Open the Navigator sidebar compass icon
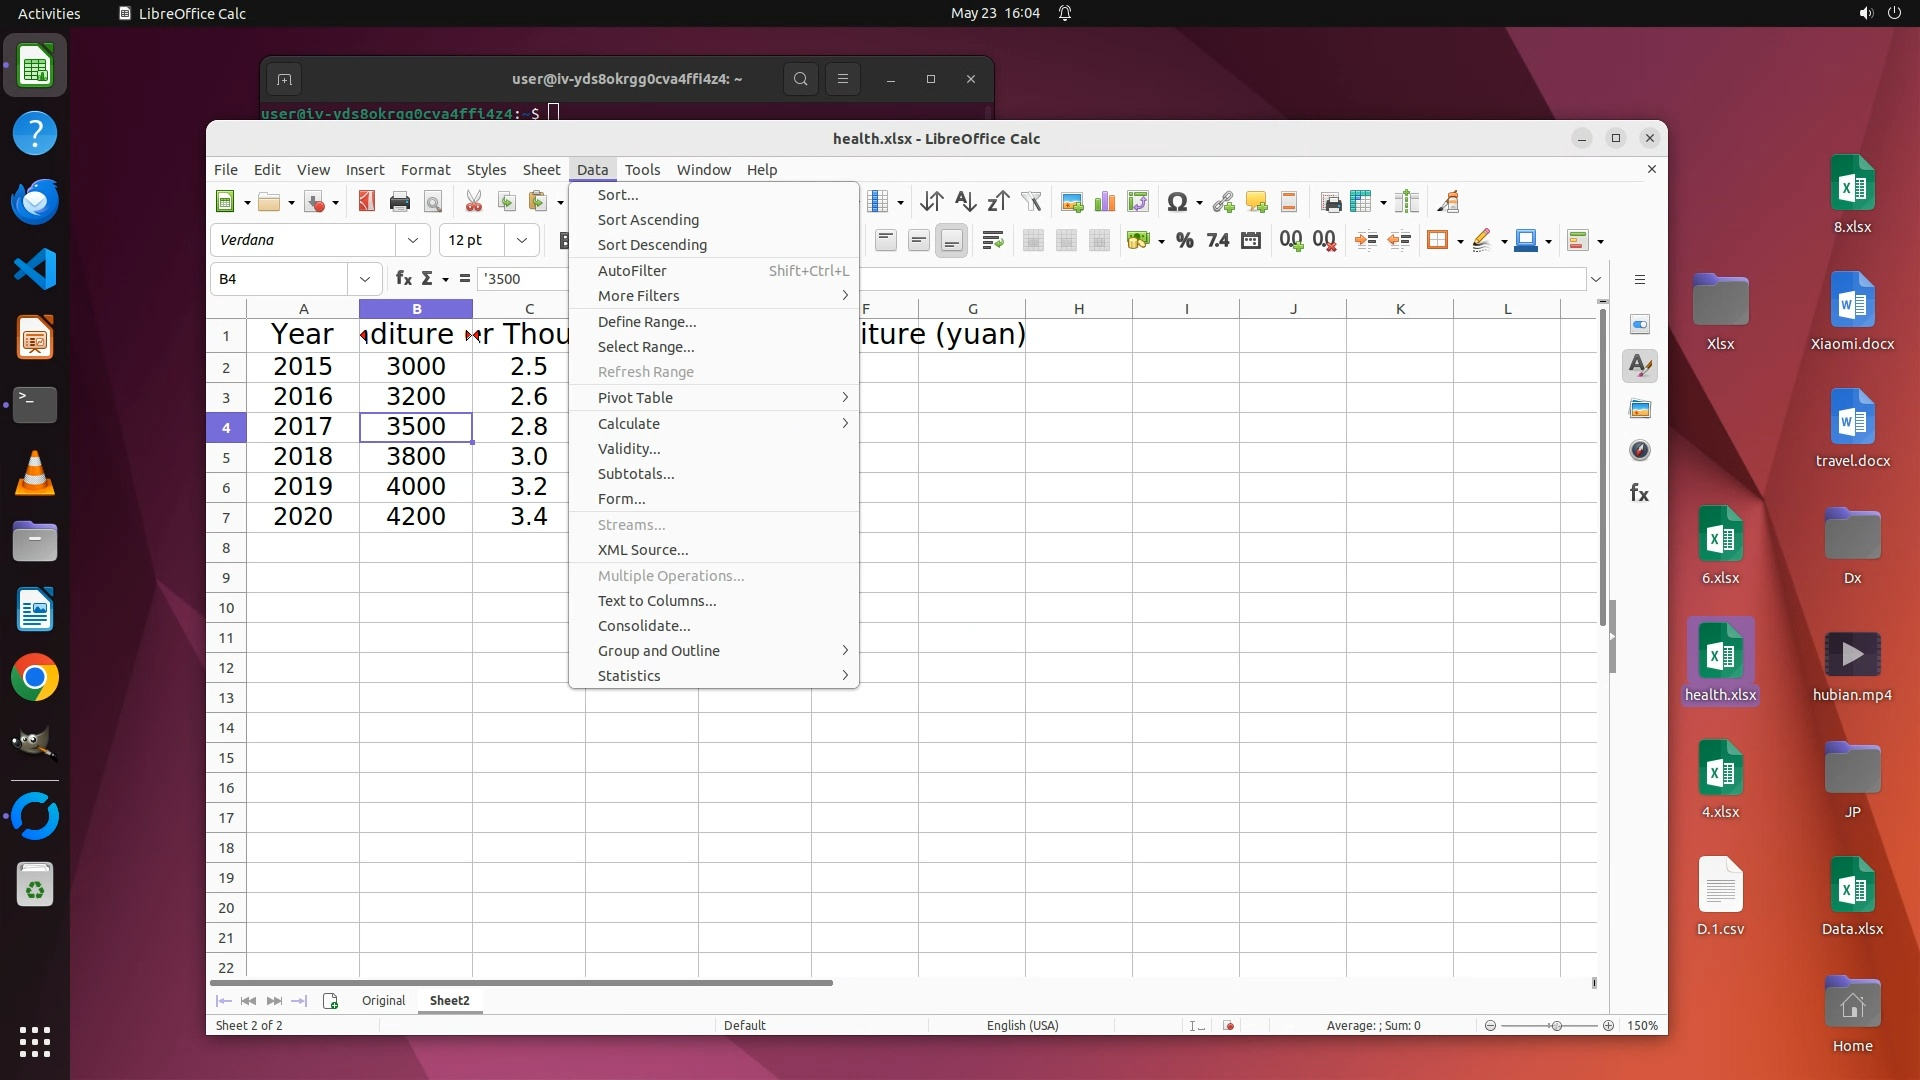Screen dimensions: 1920x1080 coord(1640,451)
